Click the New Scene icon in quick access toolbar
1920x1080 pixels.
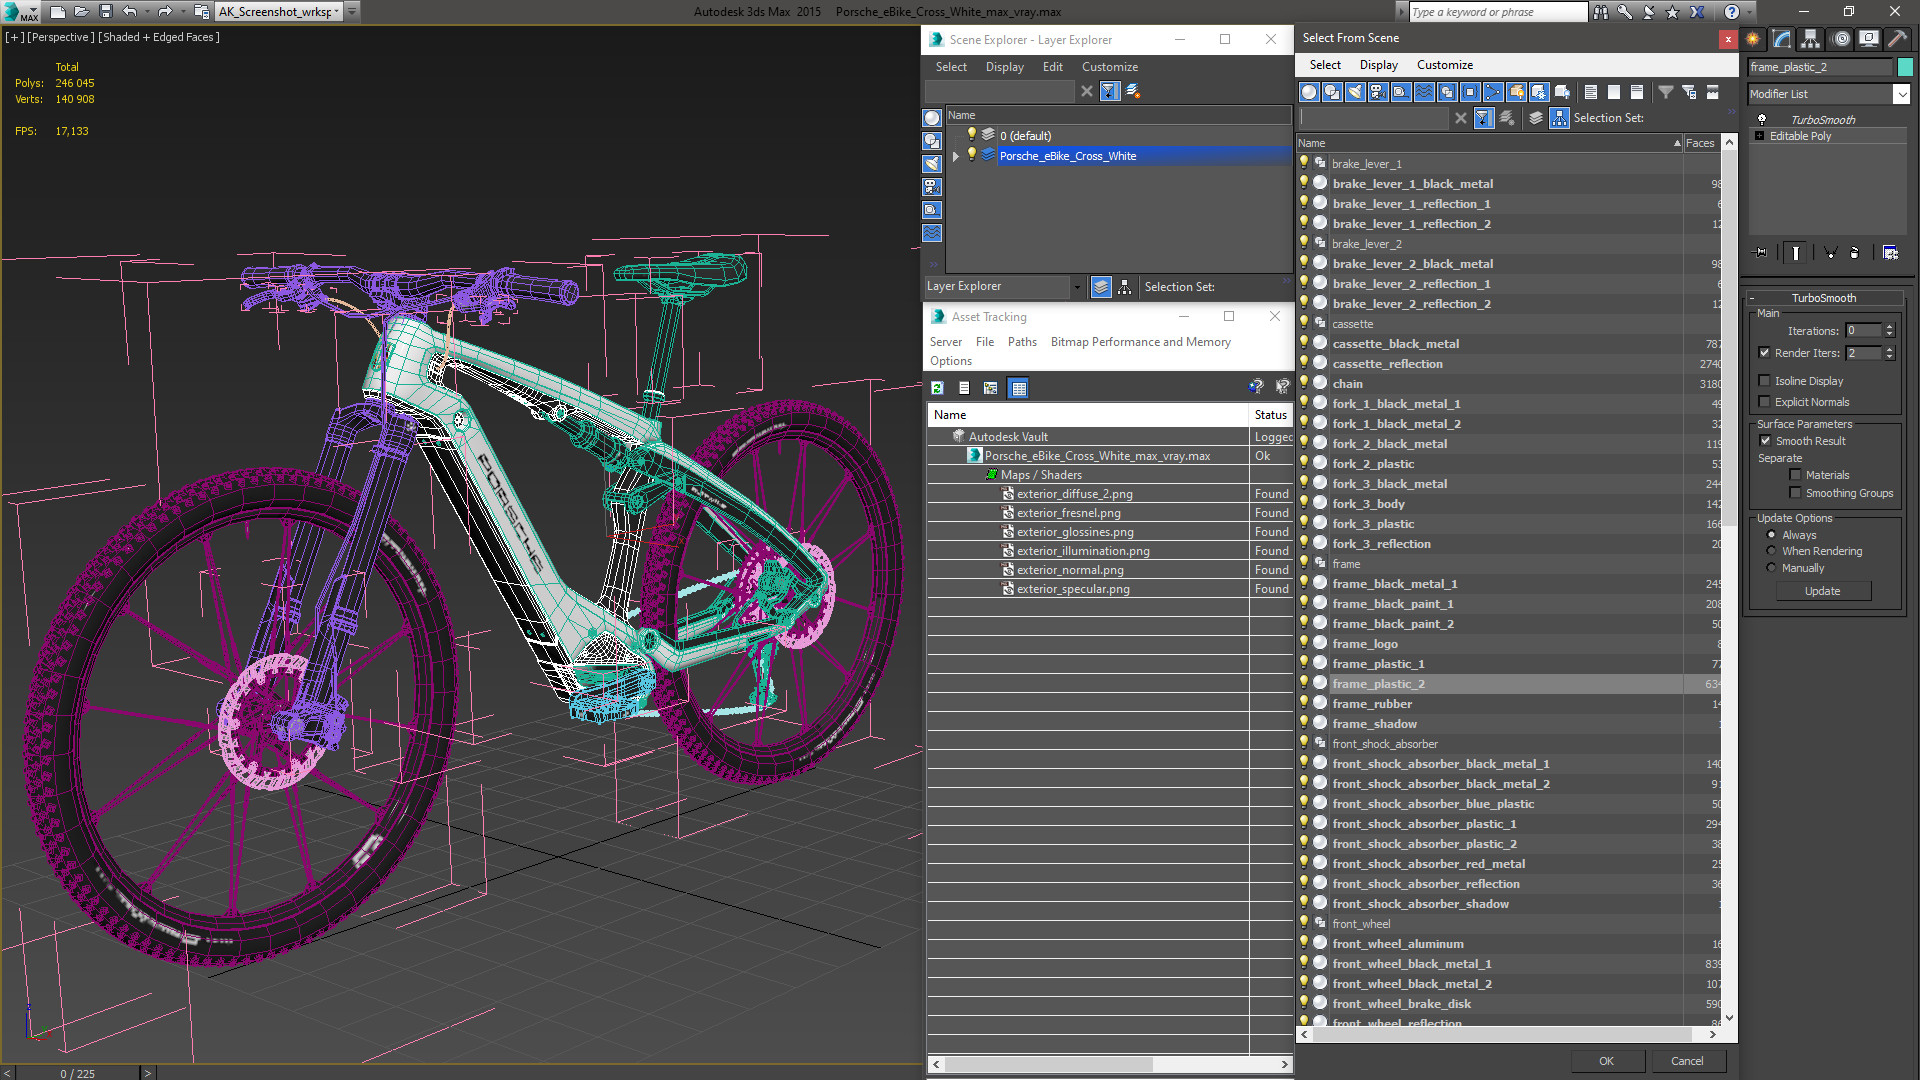57,12
